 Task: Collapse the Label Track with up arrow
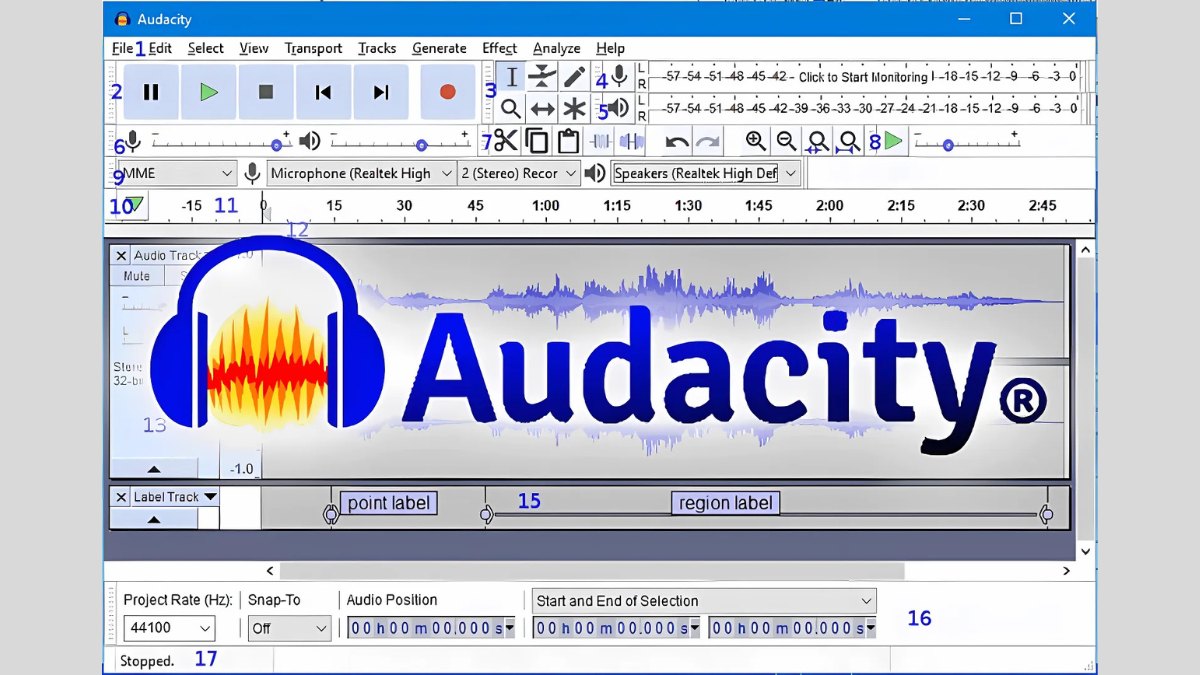[x=153, y=519]
